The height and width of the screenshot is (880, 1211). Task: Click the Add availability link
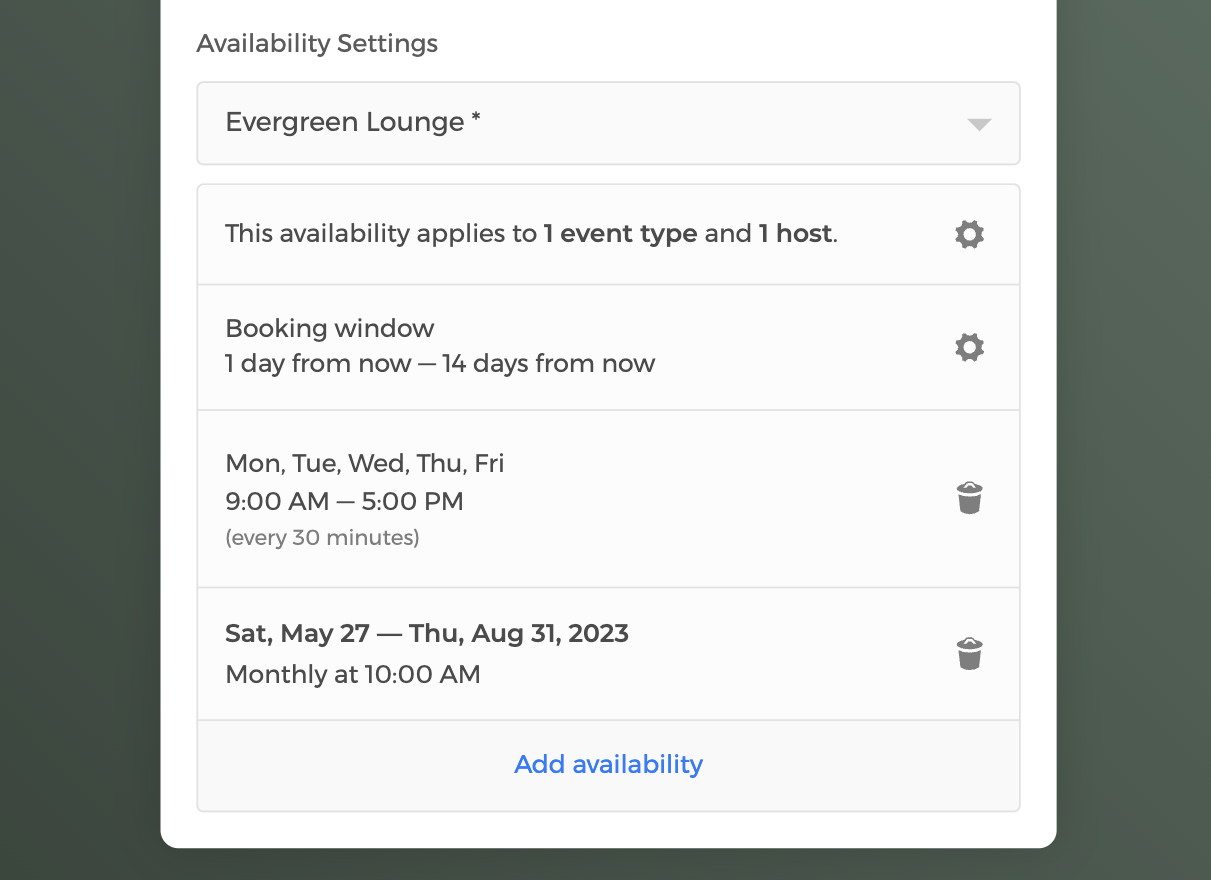pos(608,764)
